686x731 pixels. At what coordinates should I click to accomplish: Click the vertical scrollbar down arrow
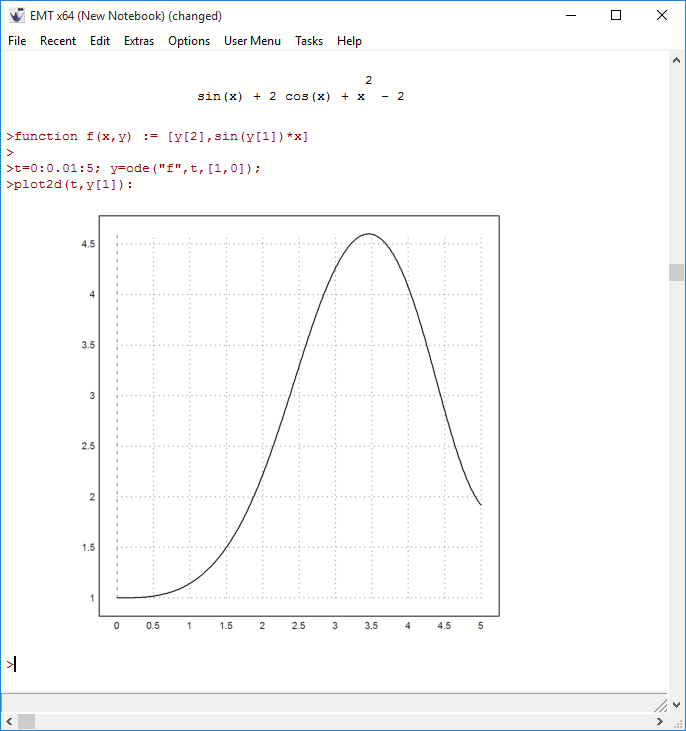[x=676, y=705]
